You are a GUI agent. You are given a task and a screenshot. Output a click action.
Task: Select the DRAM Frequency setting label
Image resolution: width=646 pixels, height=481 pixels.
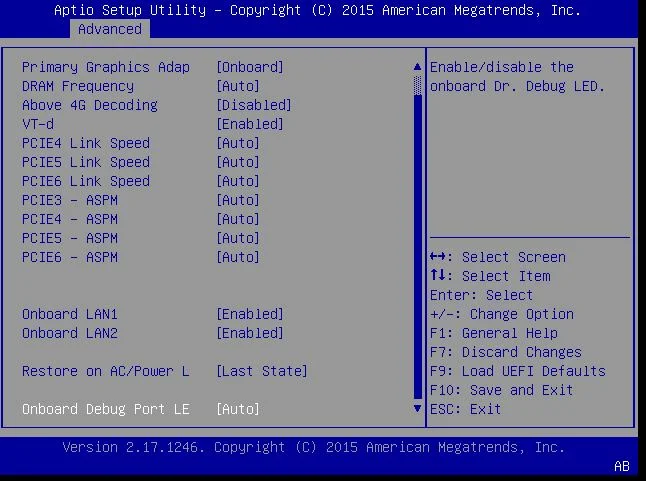tap(78, 86)
